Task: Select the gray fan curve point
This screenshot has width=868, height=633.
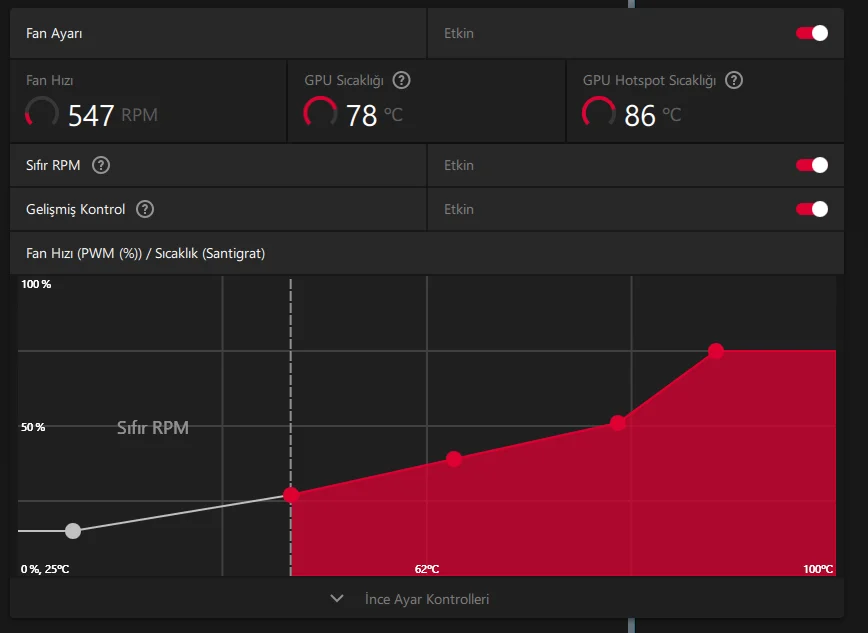Action: [73, 531]
